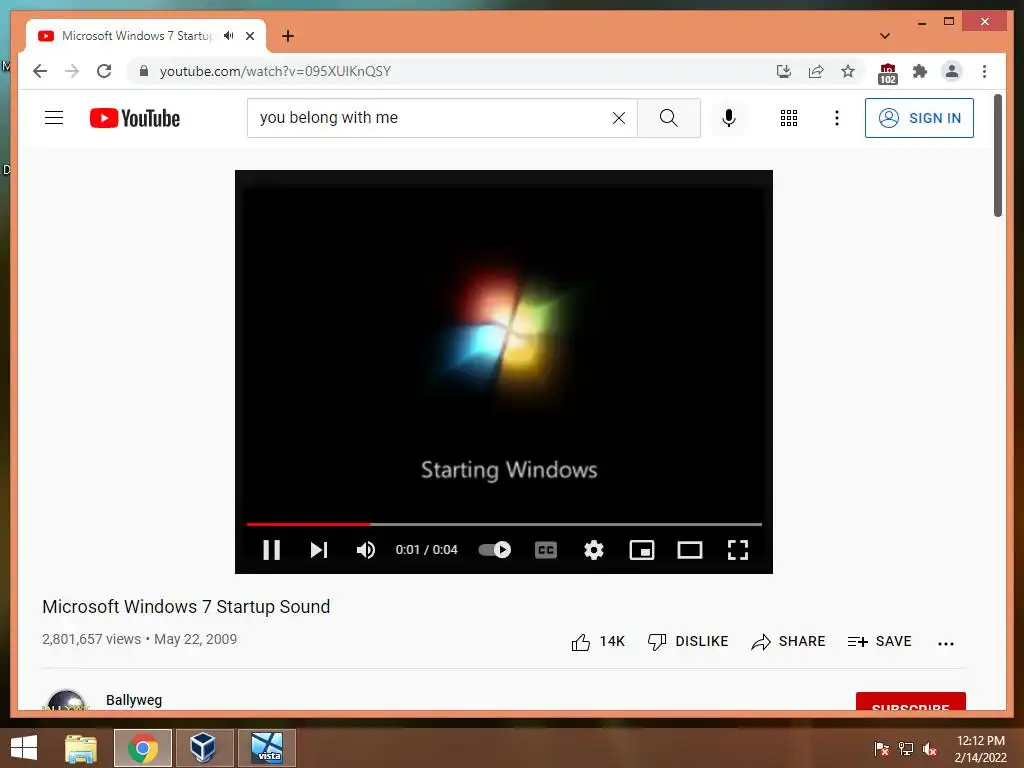
Task: Open more actions menu beside SAVE
Action: click(x=946, y=643)
